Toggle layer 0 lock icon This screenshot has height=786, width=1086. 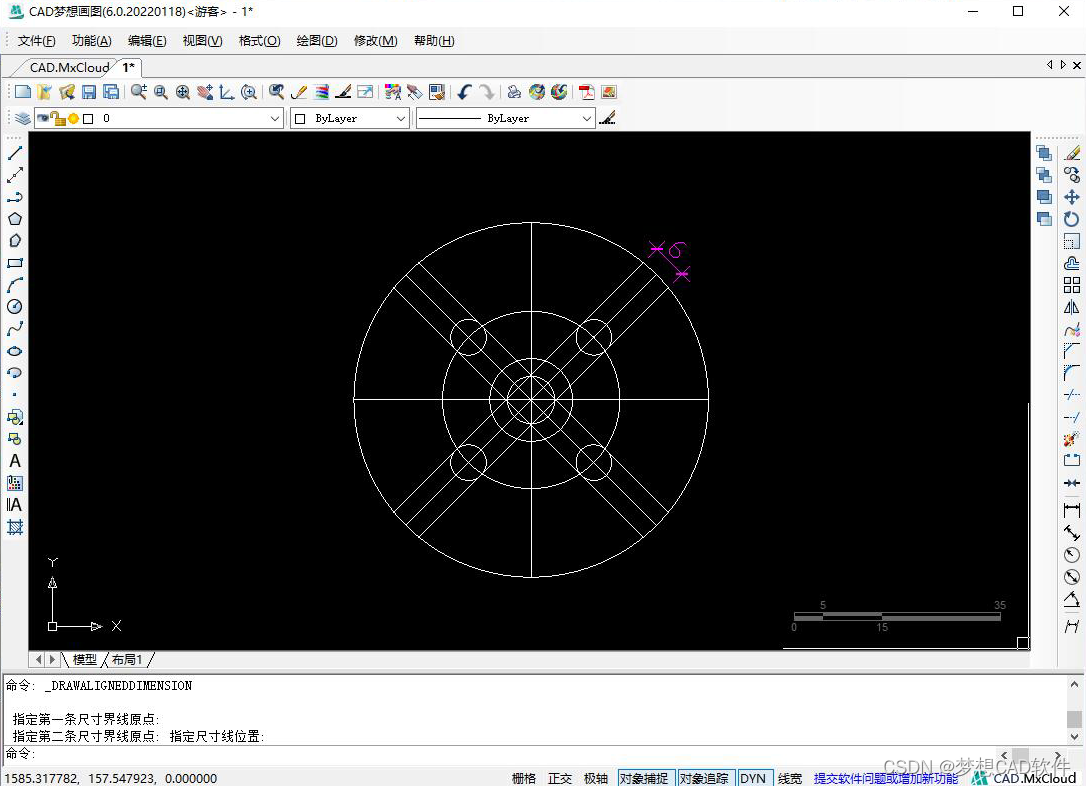tap(58, 118)
